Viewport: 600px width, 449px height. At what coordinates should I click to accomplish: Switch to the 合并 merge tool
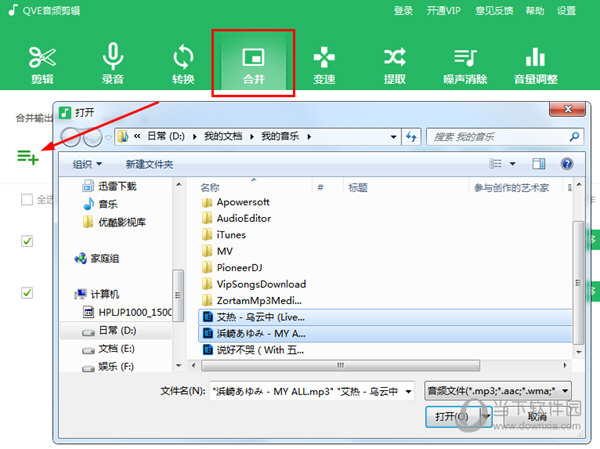coord(253,64)
